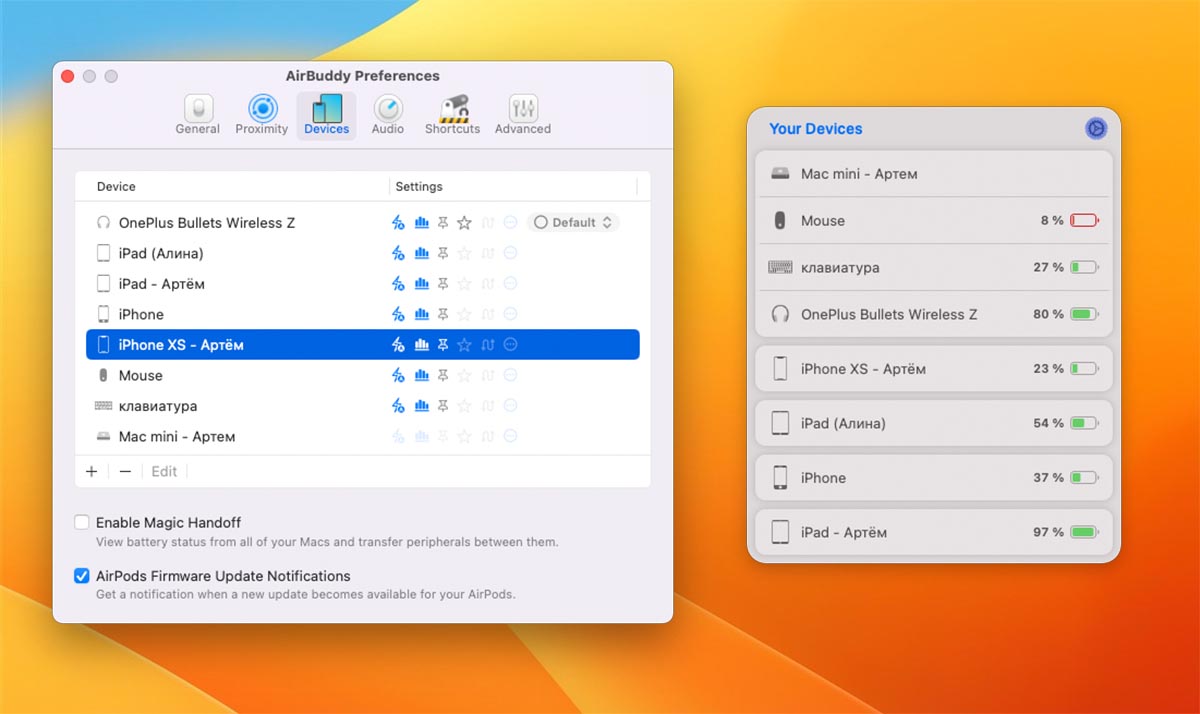Click the plus button to add a device
1200x714 pixels.
(92, 471)
